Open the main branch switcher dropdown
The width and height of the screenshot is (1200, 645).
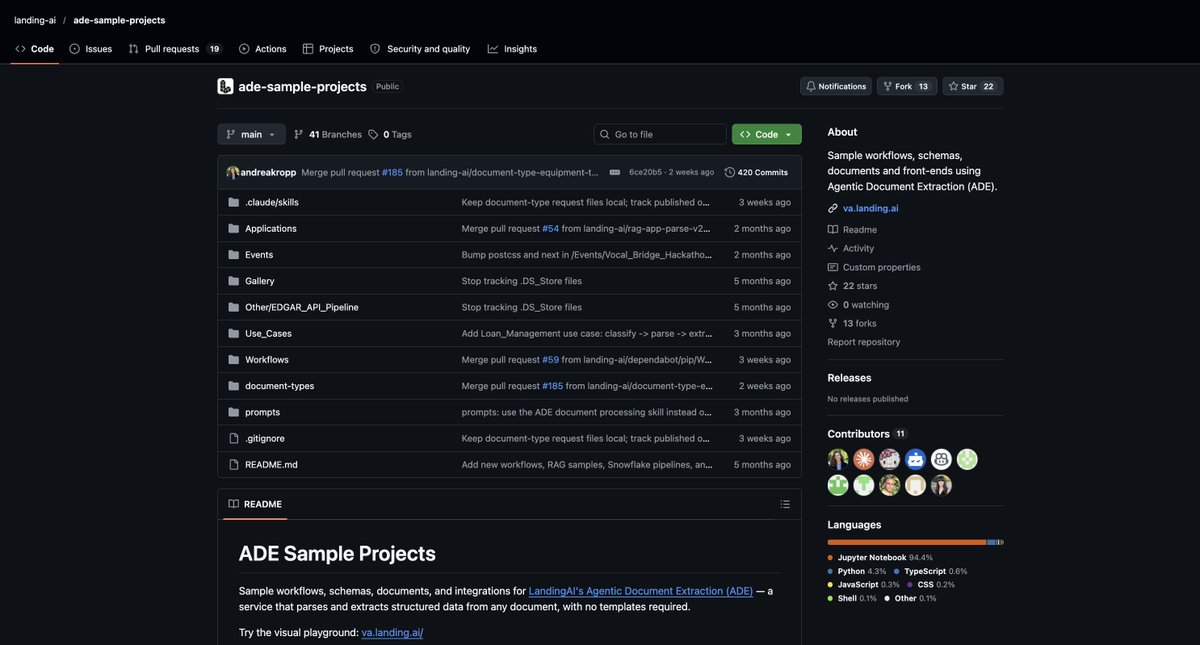coord(251,134)
